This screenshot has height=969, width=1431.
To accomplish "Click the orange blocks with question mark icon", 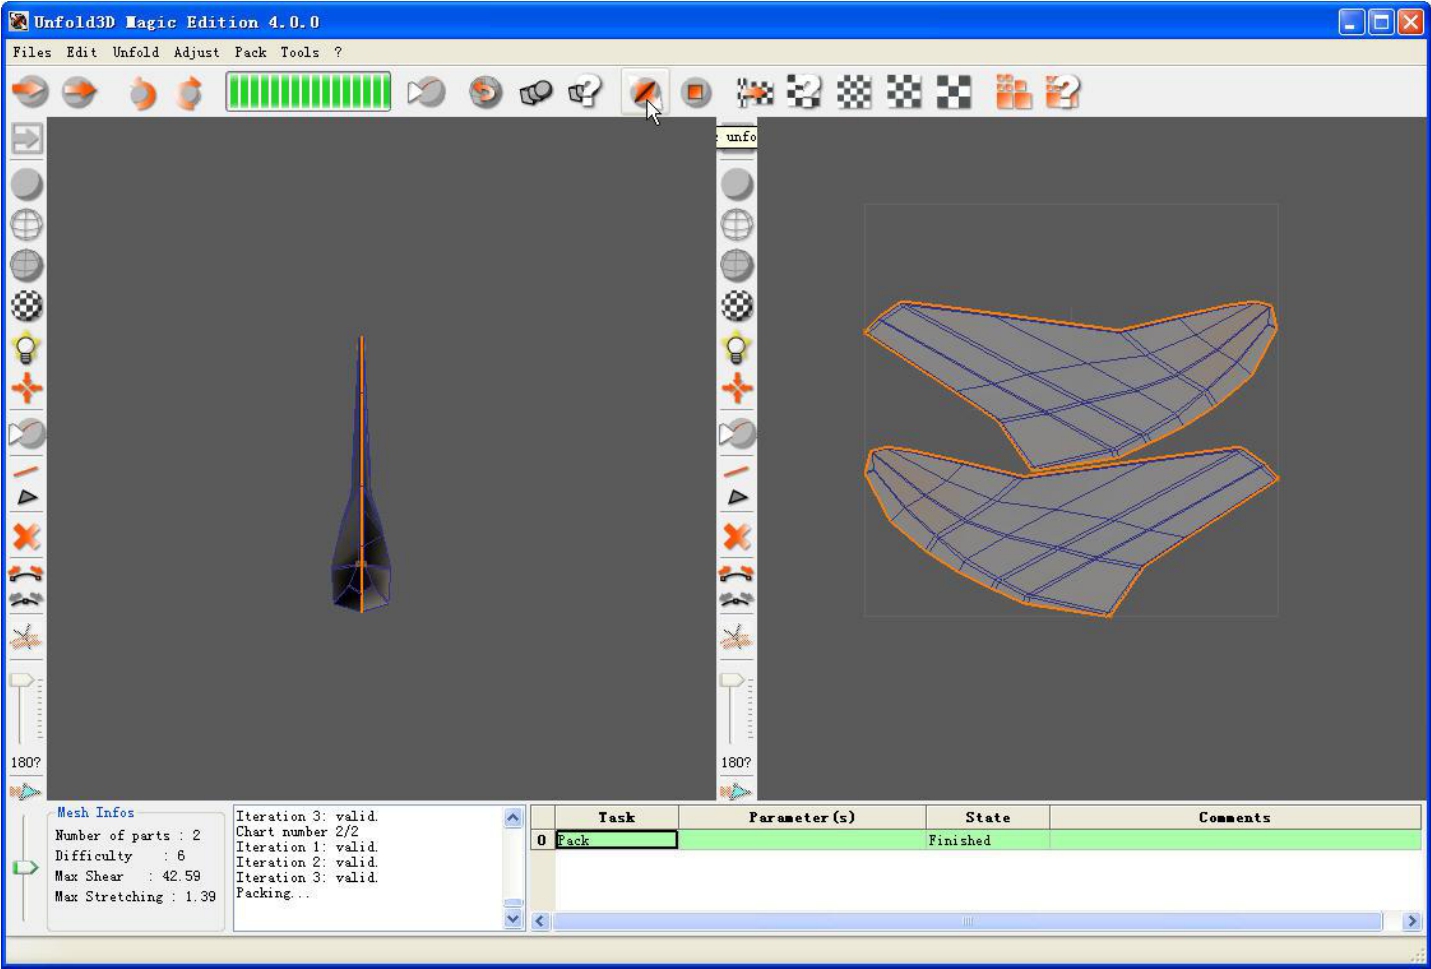I will click(x=1062, y=92).
